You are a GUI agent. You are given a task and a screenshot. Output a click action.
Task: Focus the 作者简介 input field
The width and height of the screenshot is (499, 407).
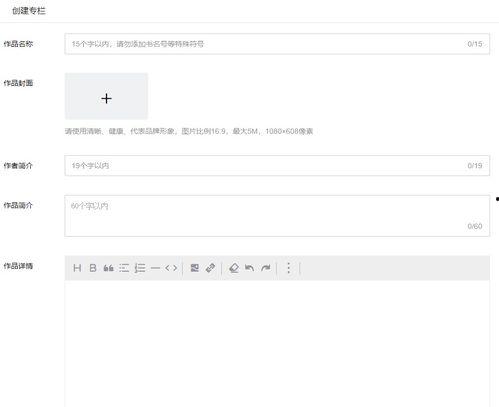[277, 165]
